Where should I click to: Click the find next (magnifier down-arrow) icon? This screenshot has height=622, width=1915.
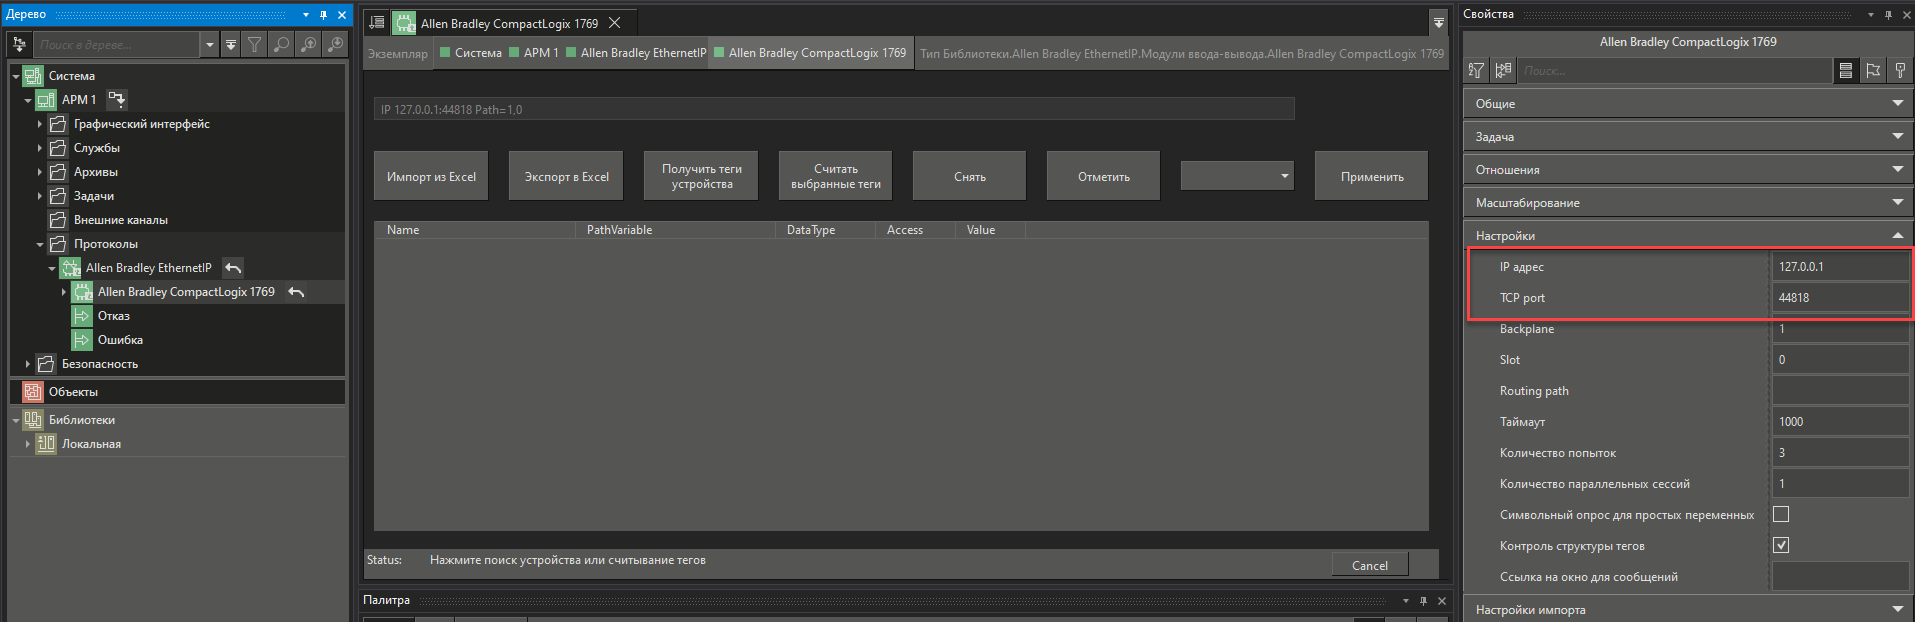pyautogui.click(x=336, y=45)
